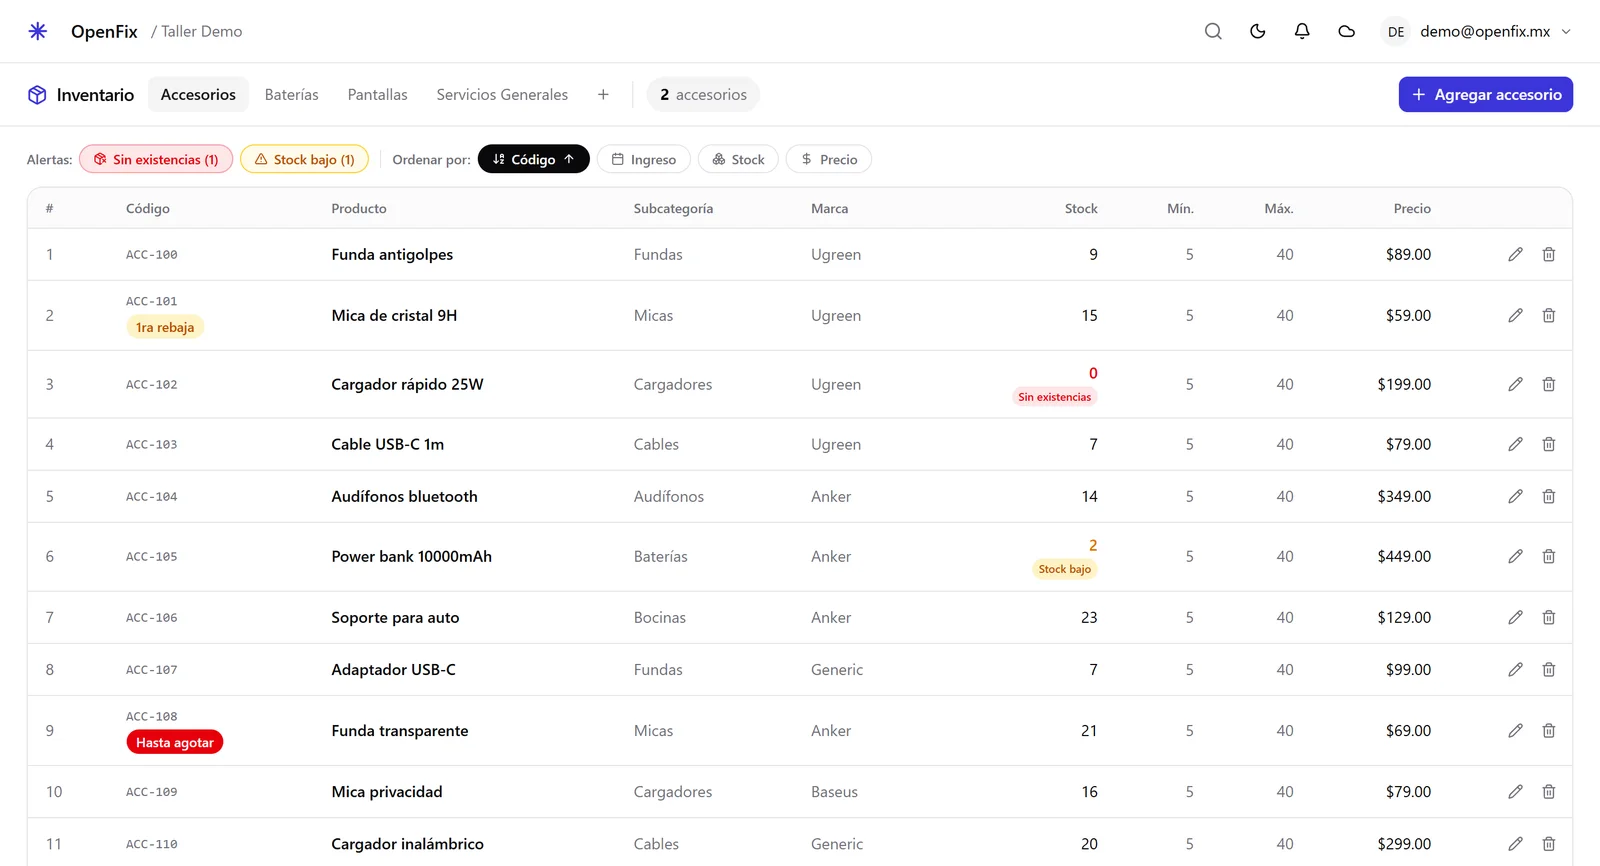Sort by Ingreso date
Screen dimensions: 1600x866
click(644, 159)
